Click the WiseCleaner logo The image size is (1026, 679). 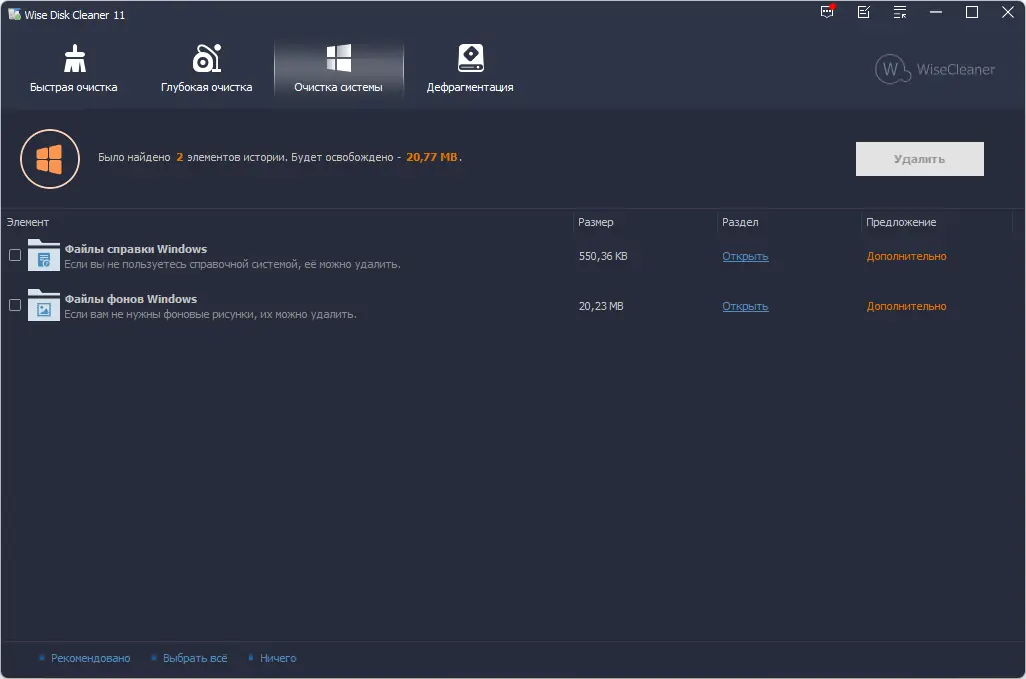934,69
